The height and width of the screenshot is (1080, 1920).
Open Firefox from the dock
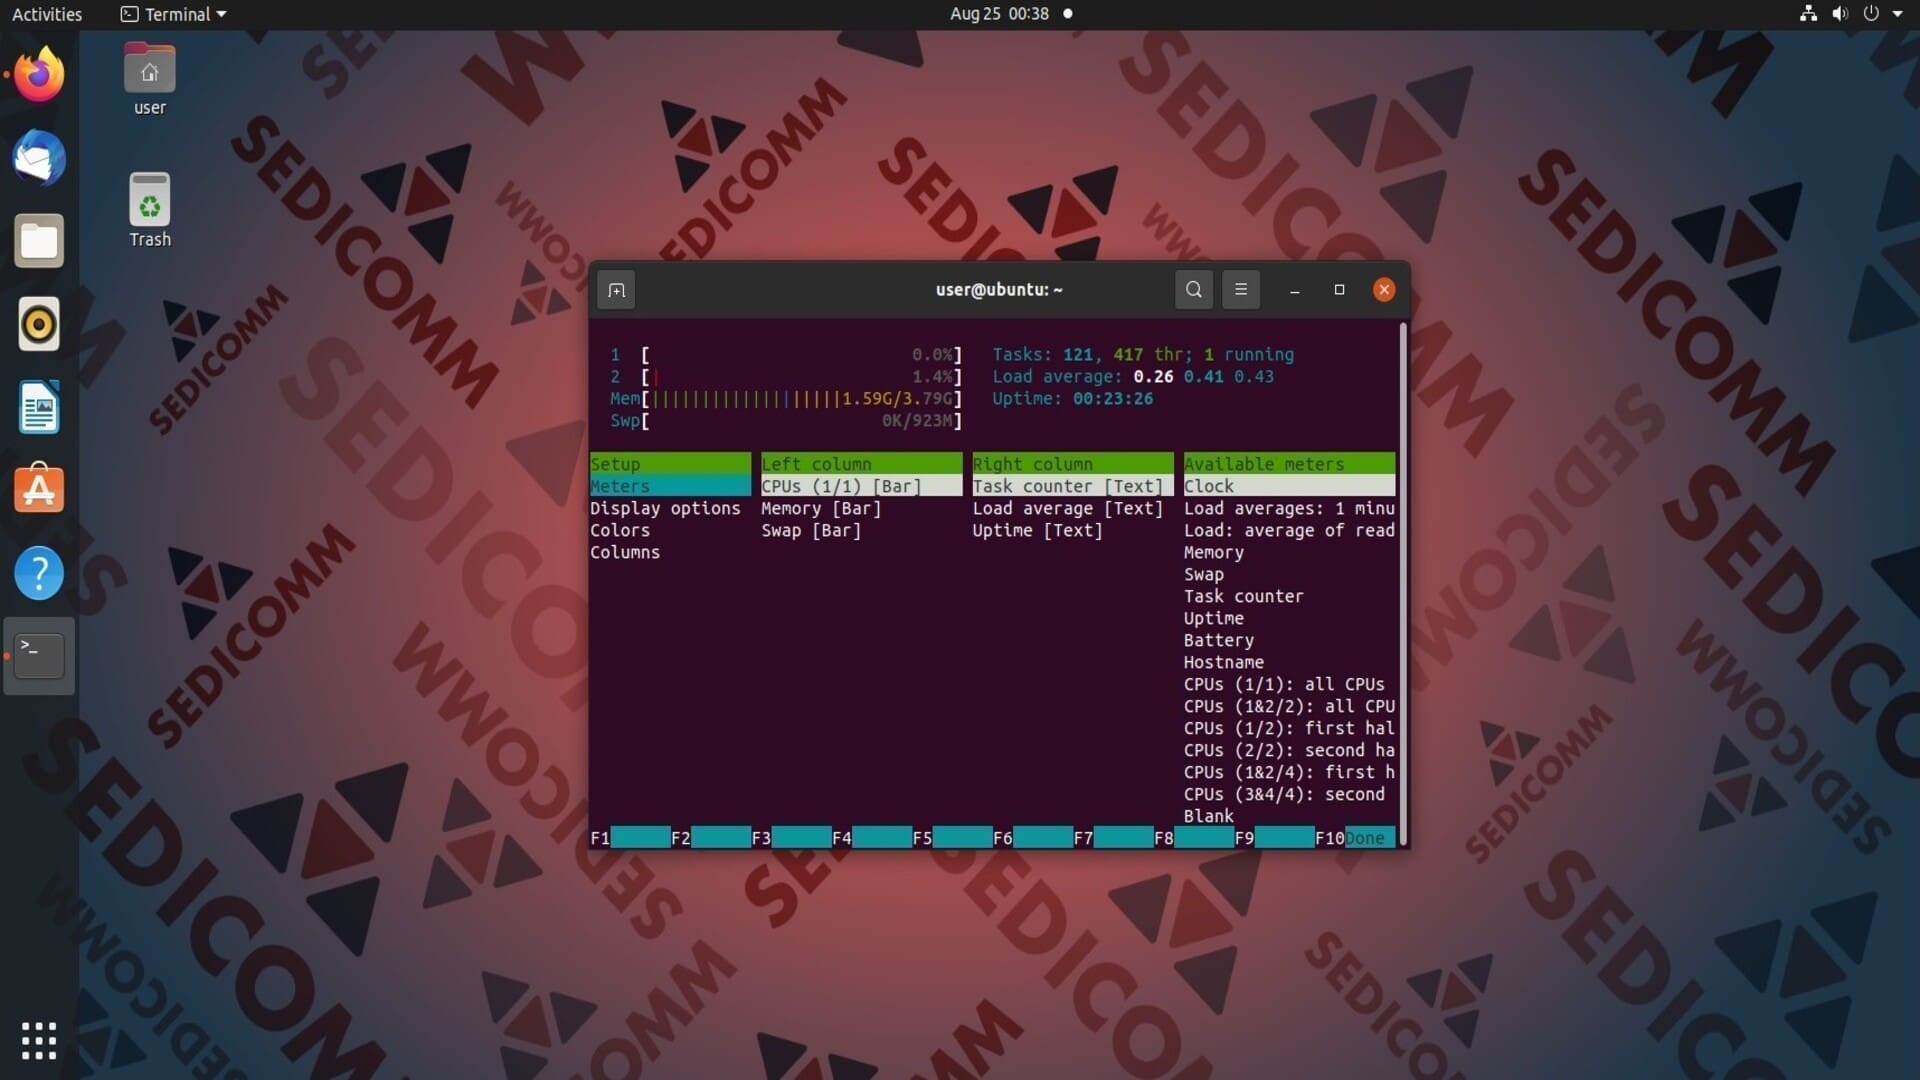pyautogui.click(x=39, y=74)
